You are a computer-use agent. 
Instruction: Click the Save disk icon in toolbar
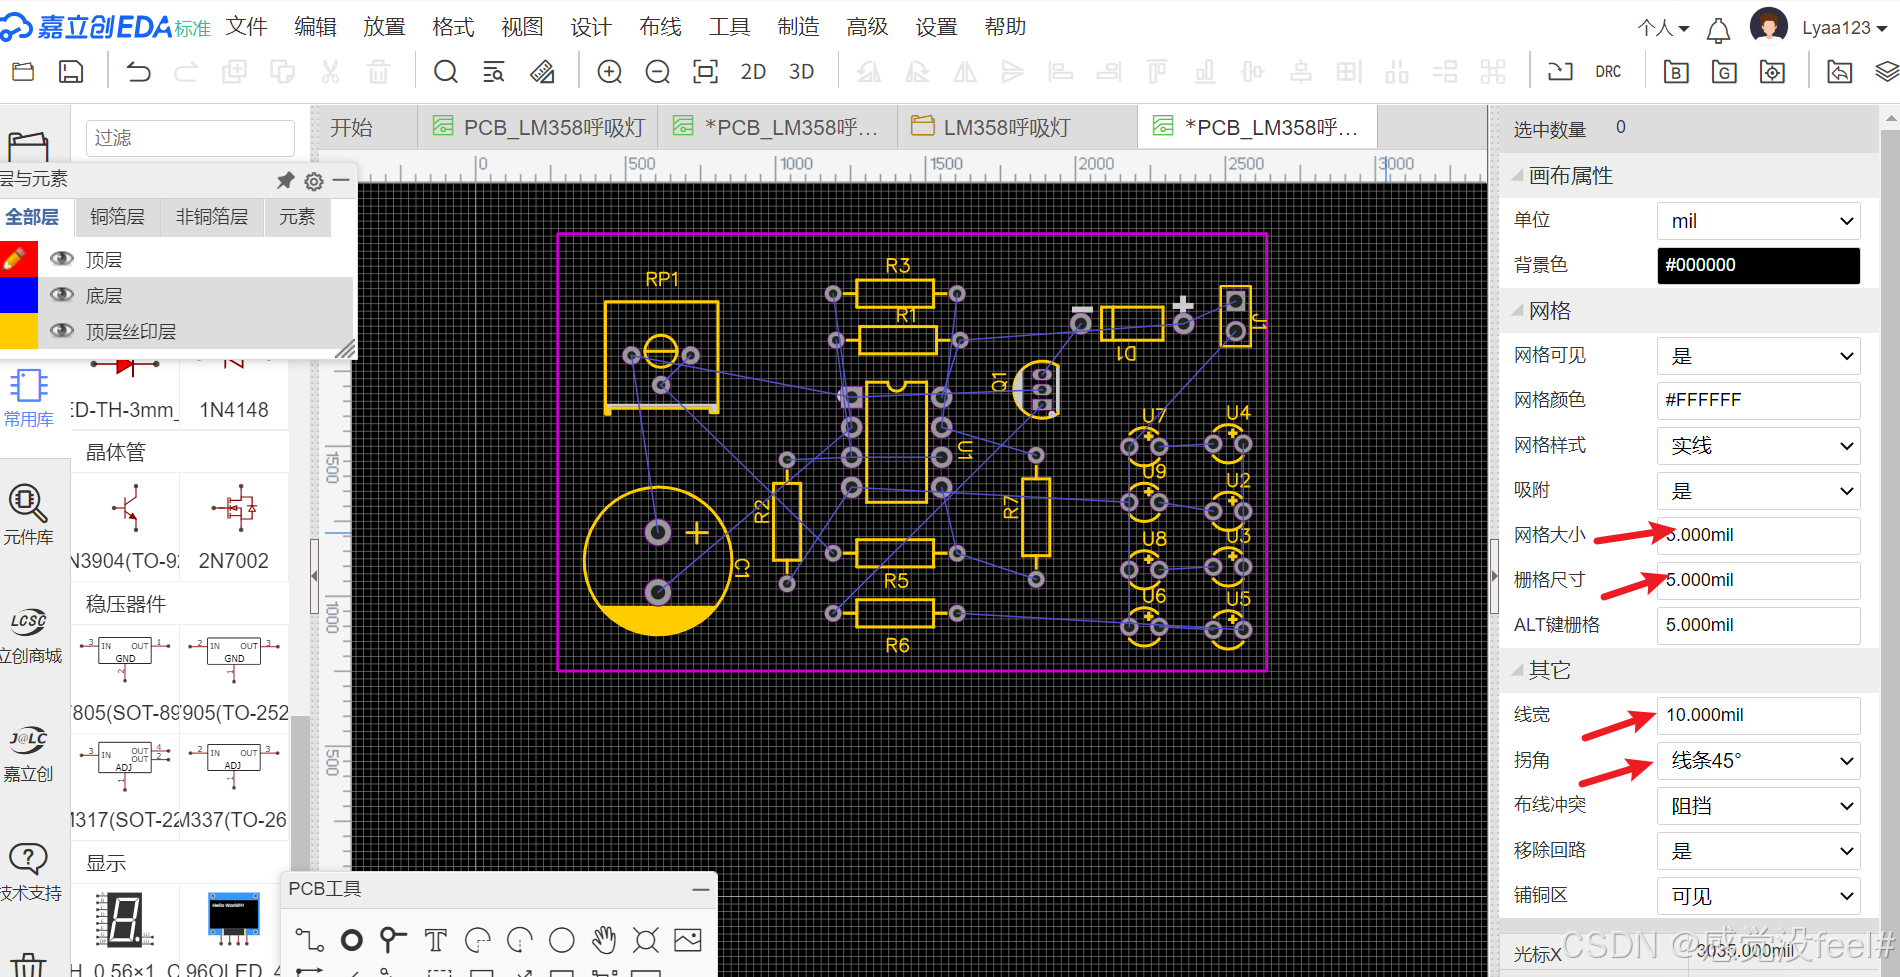(71, 71)
